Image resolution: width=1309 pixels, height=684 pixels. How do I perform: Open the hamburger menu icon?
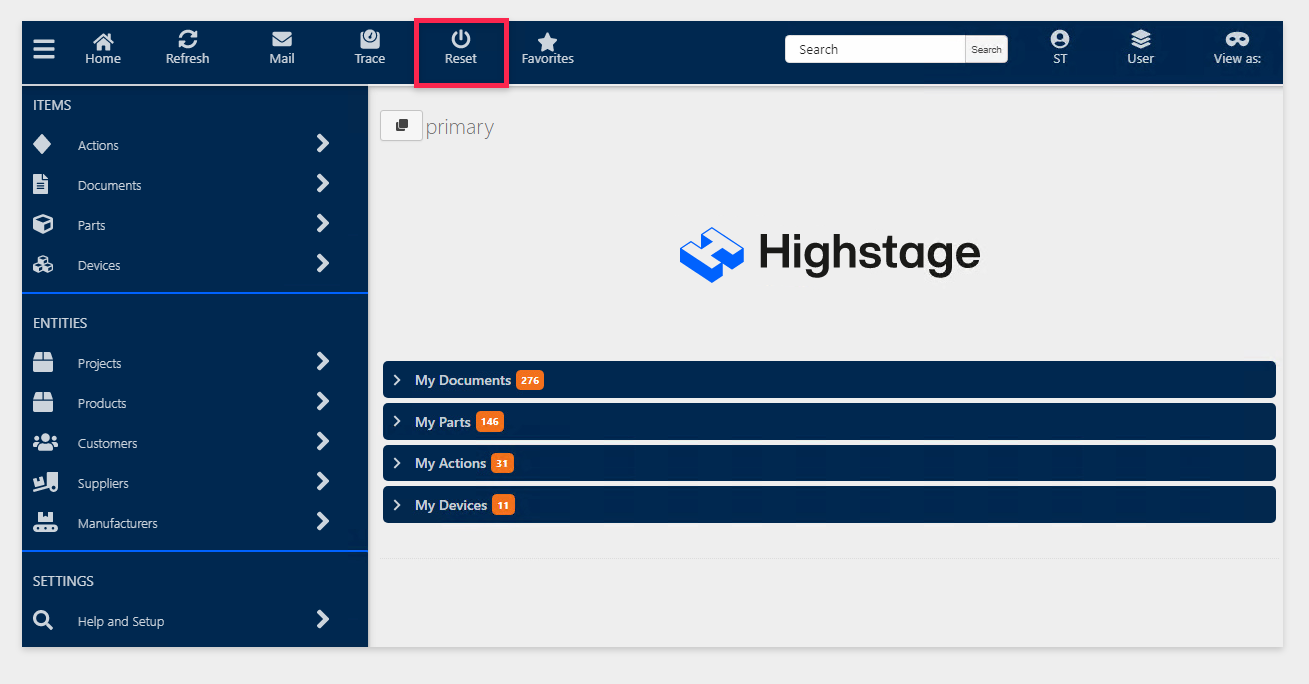[44, 49]
